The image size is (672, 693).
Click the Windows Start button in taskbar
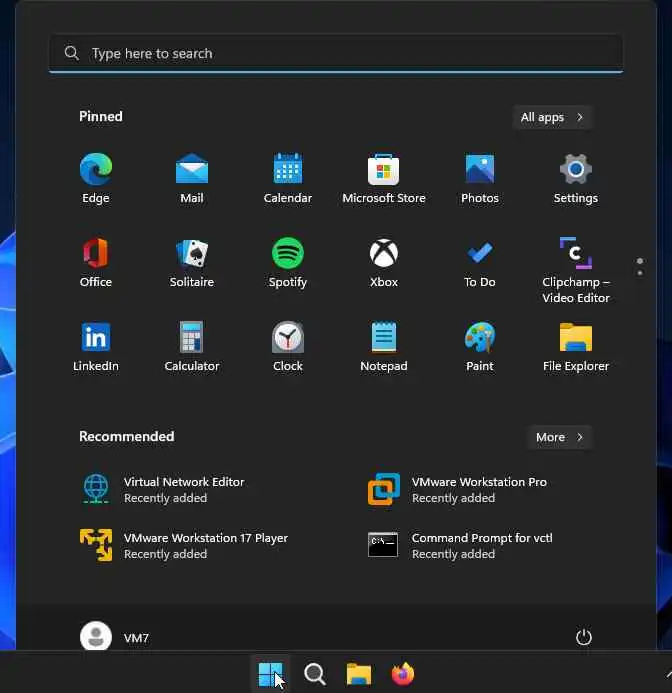click(270, 674)
